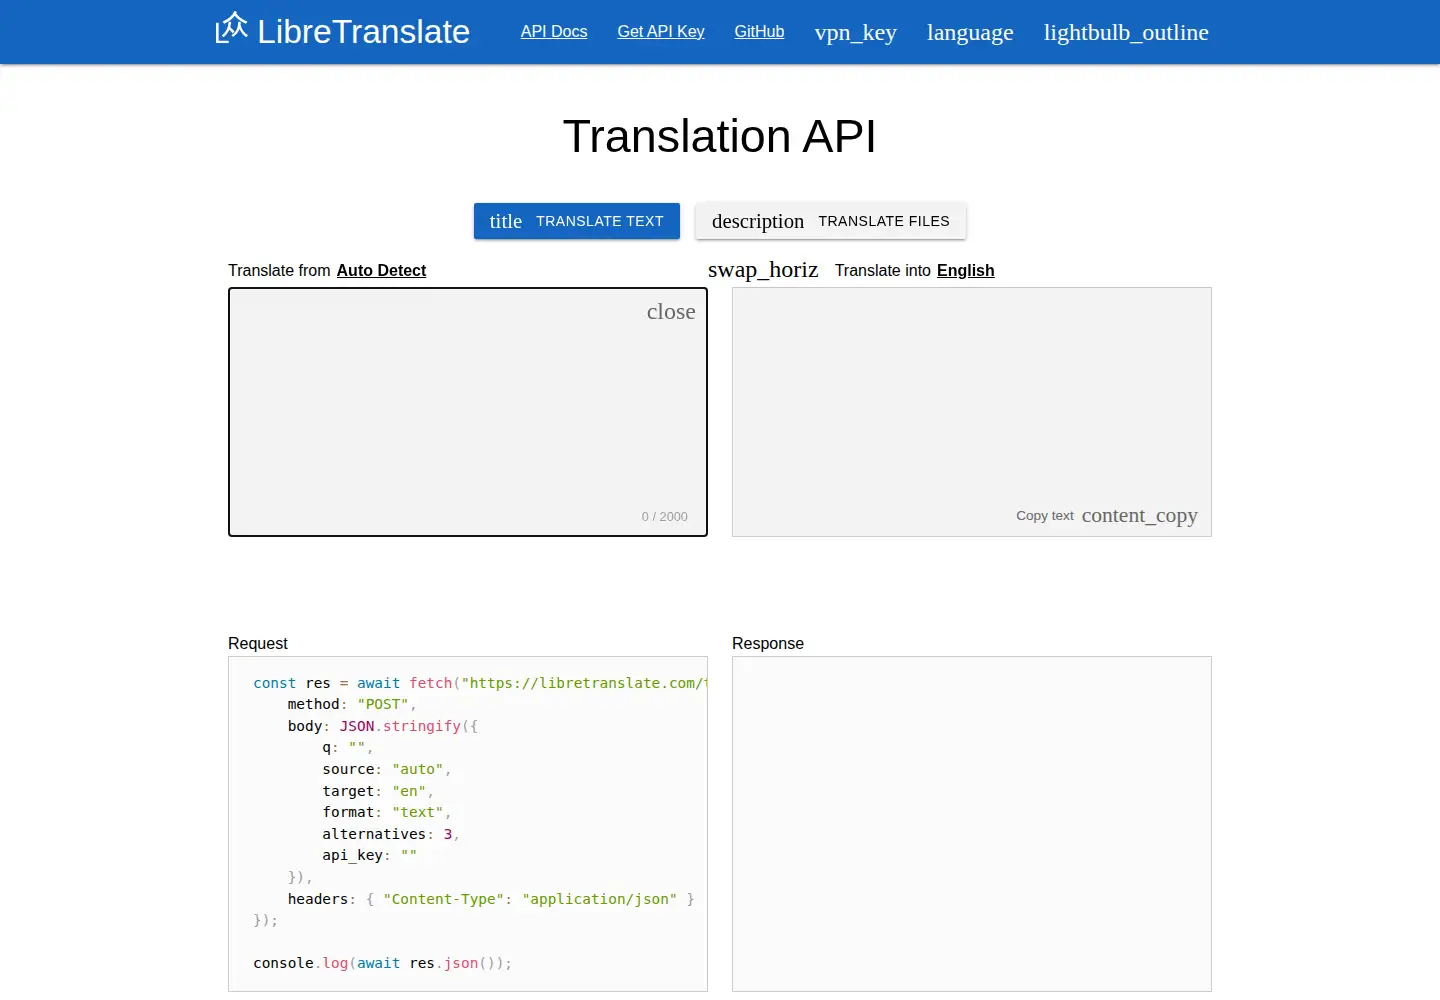Click the "Translation API" heading
The width and height of the screenshot is (1440, 1000).
coord(720,136)
